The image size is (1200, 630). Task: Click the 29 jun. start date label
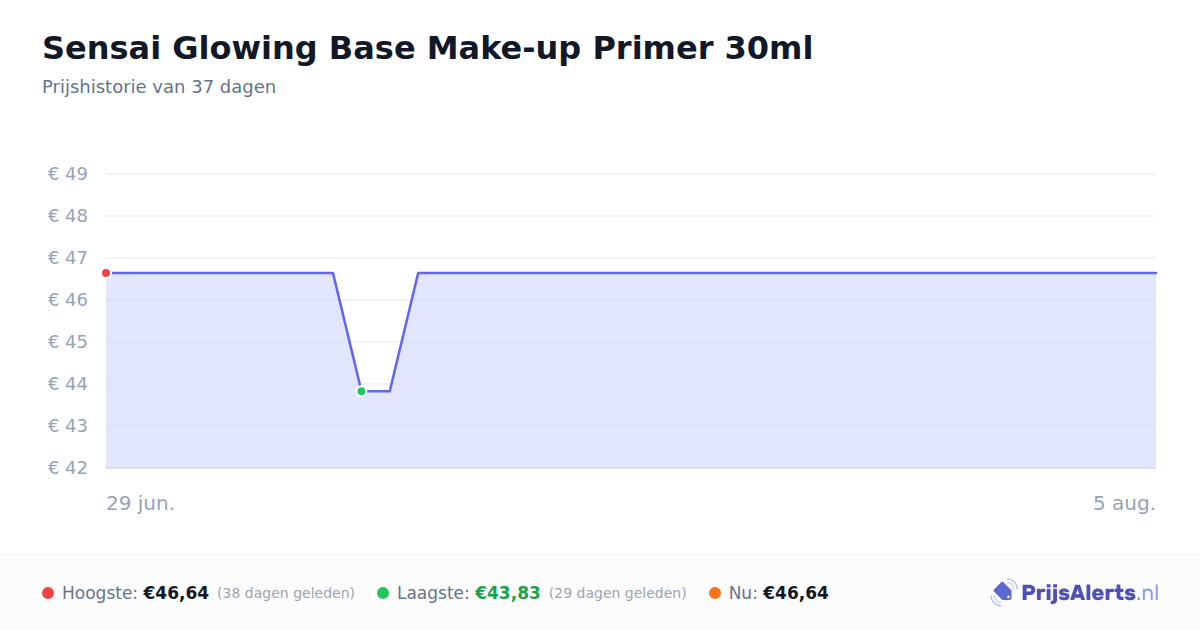[x=141, y=503]
